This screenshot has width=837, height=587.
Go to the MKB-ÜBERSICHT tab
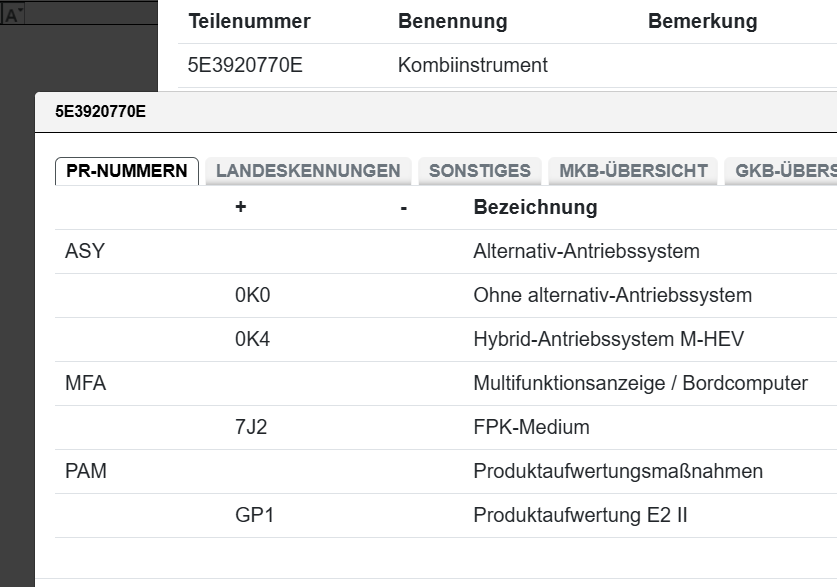pos(633,171)
